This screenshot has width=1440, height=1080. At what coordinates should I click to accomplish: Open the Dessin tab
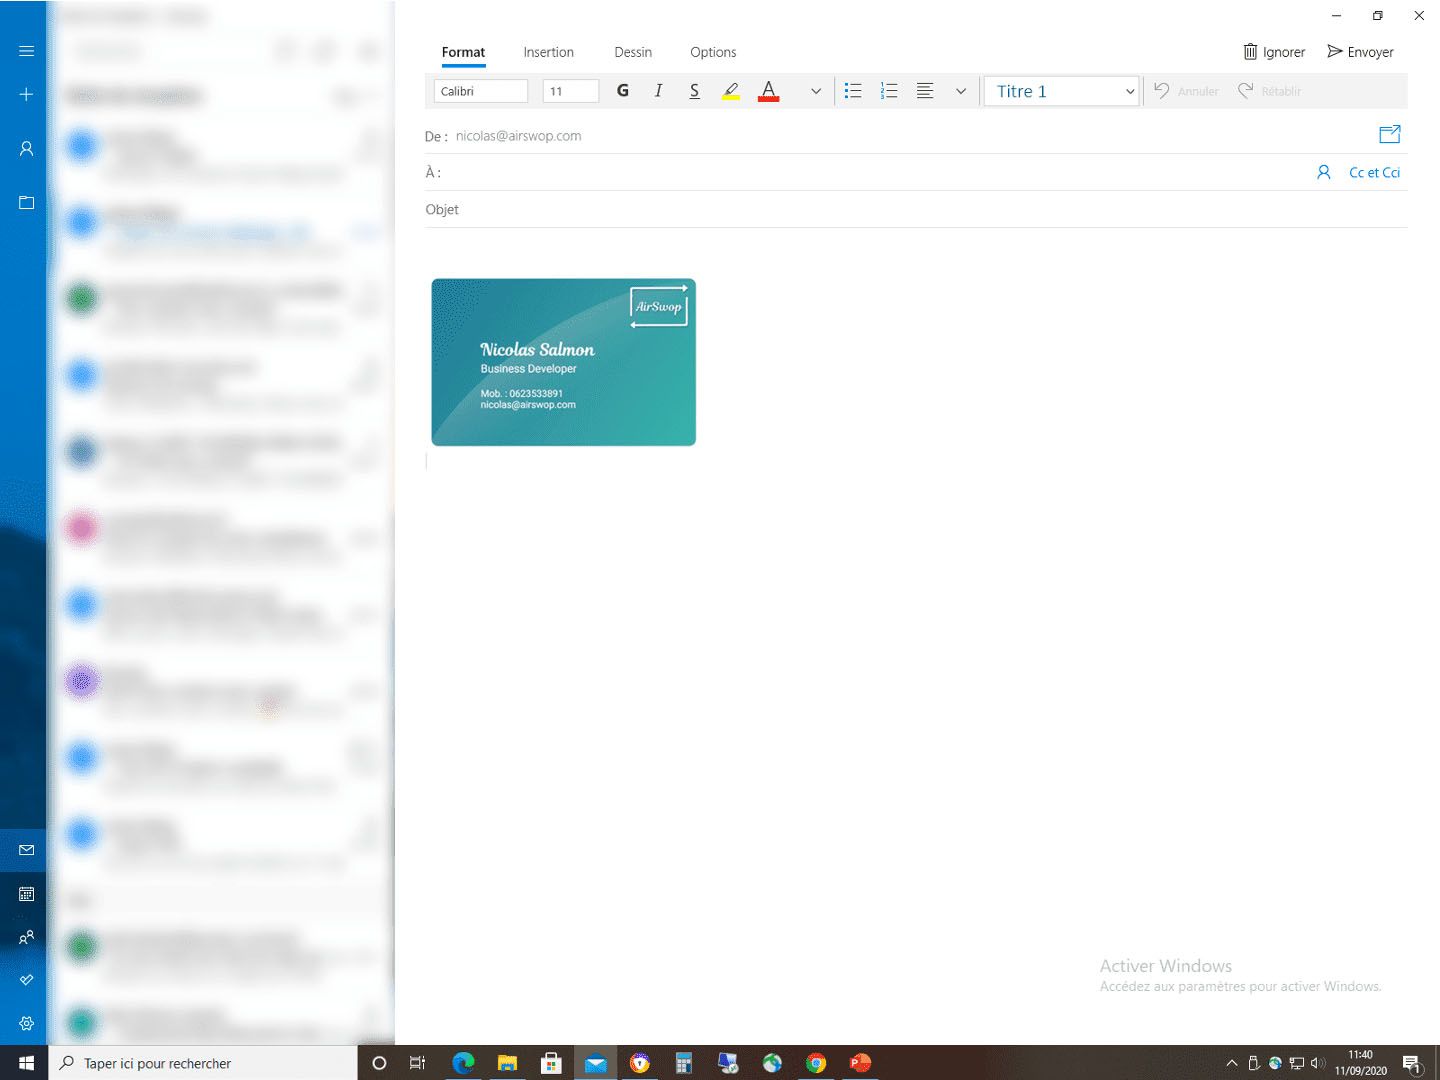point(633,52)
